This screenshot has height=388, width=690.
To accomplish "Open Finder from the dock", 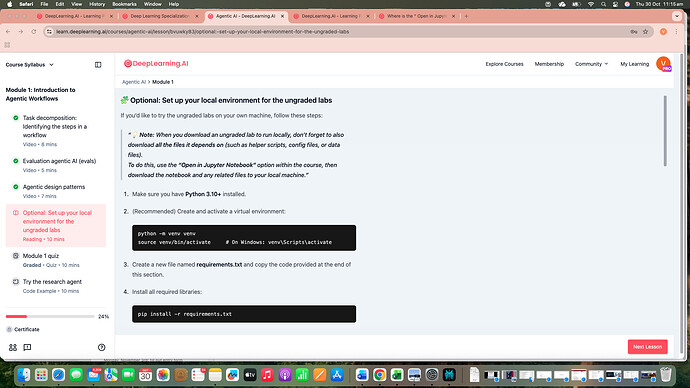I will (x=24, y=375).
